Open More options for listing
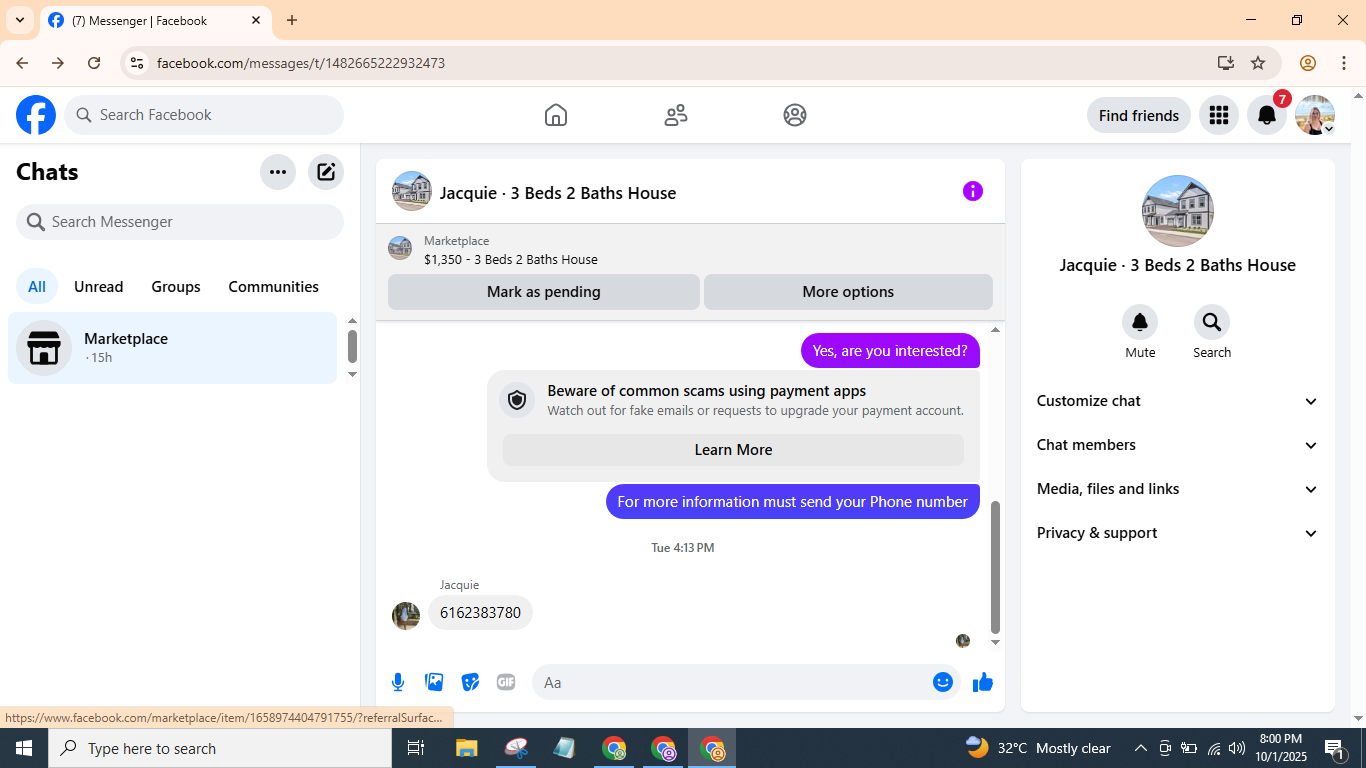Viewport: 1366px width, 768px height. (848, 292)
